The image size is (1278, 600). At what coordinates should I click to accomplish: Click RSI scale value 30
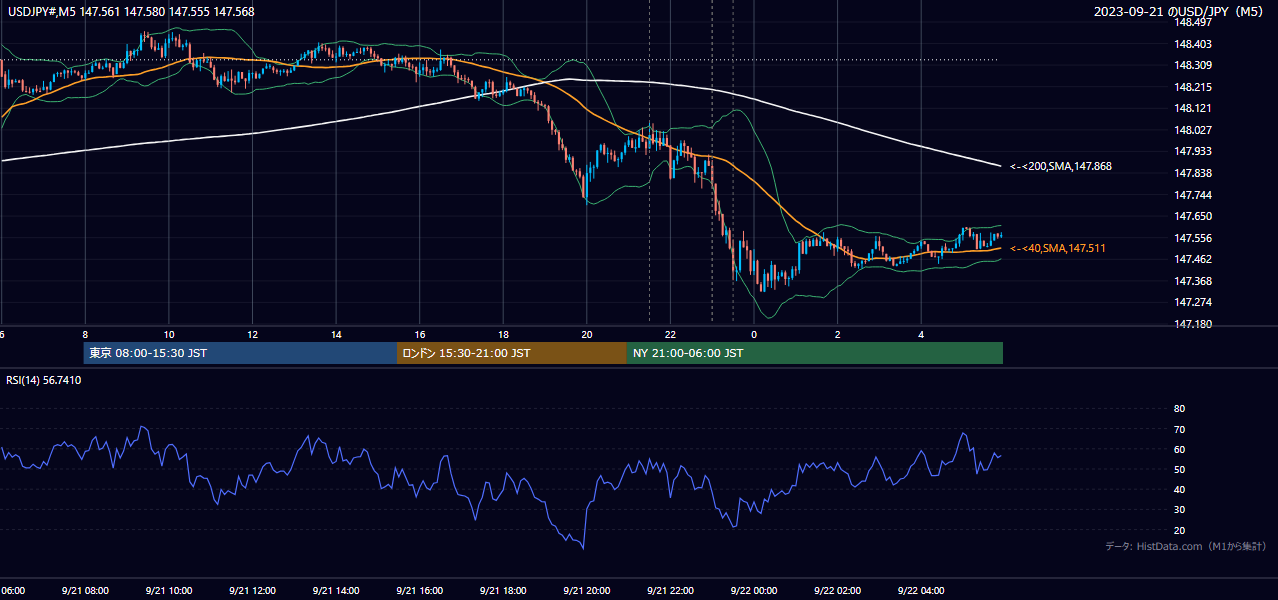[x=1179, y=510]
